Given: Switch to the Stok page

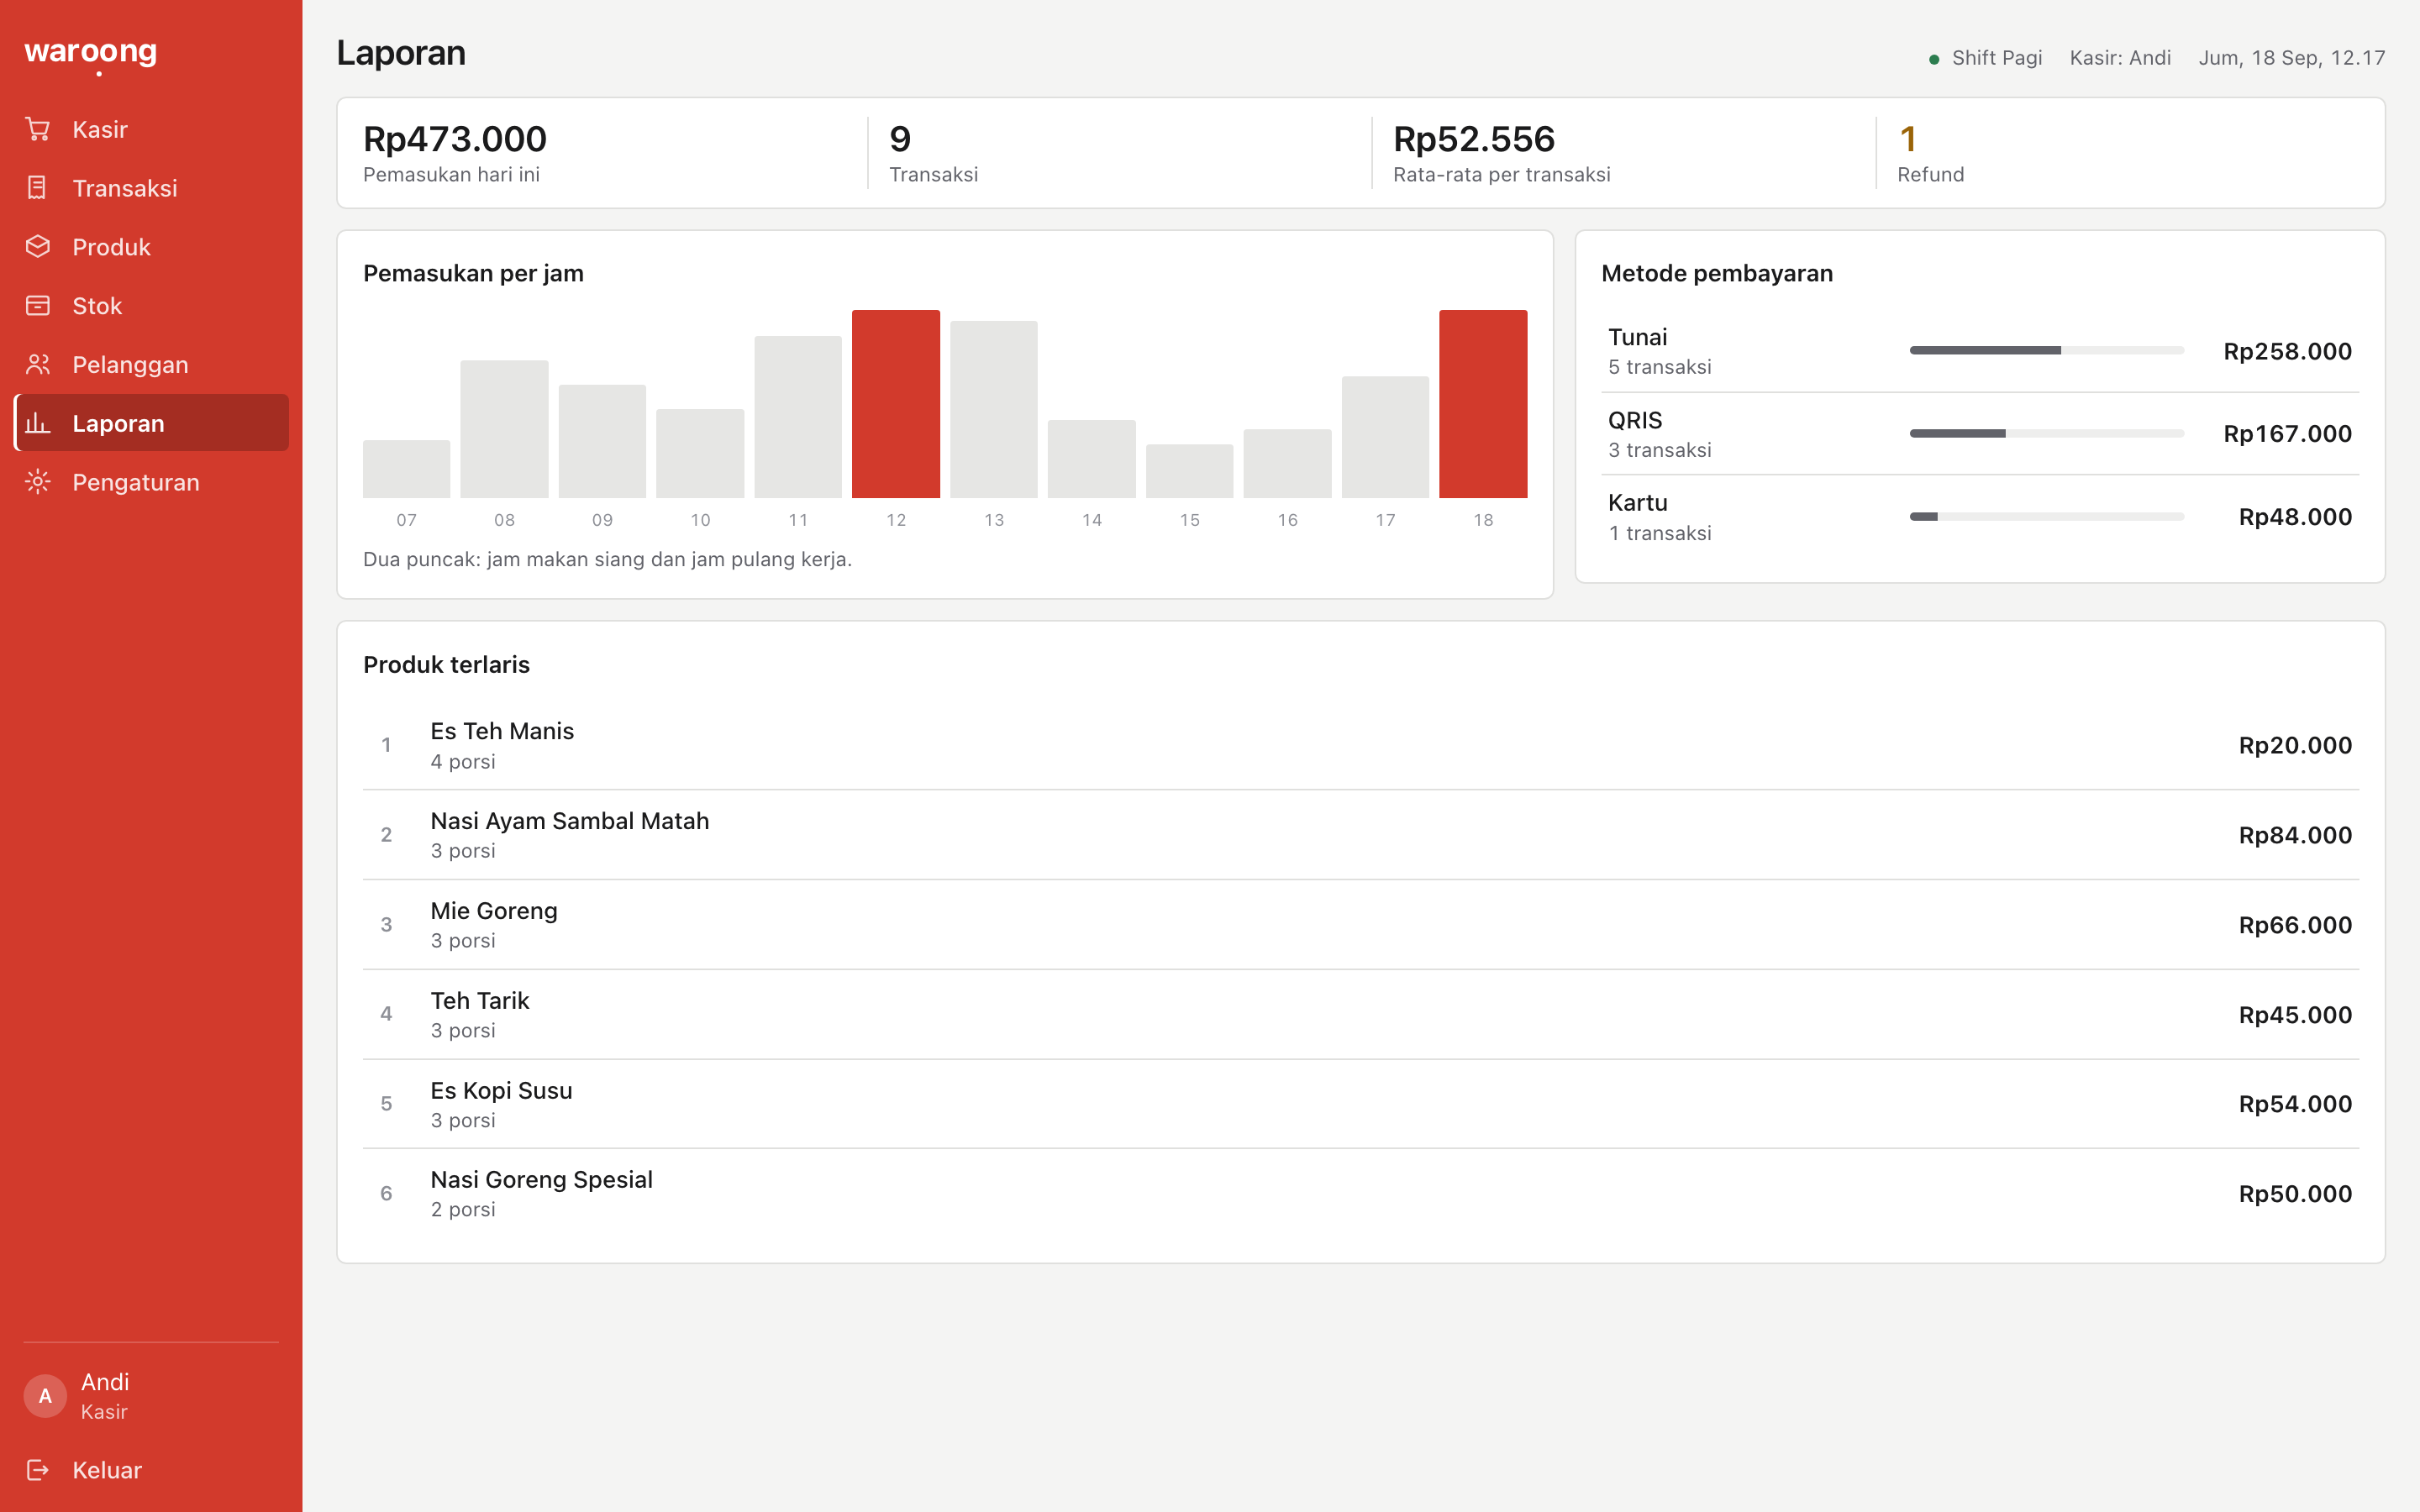Looking at the screenshot, I should tap(151, 306).
